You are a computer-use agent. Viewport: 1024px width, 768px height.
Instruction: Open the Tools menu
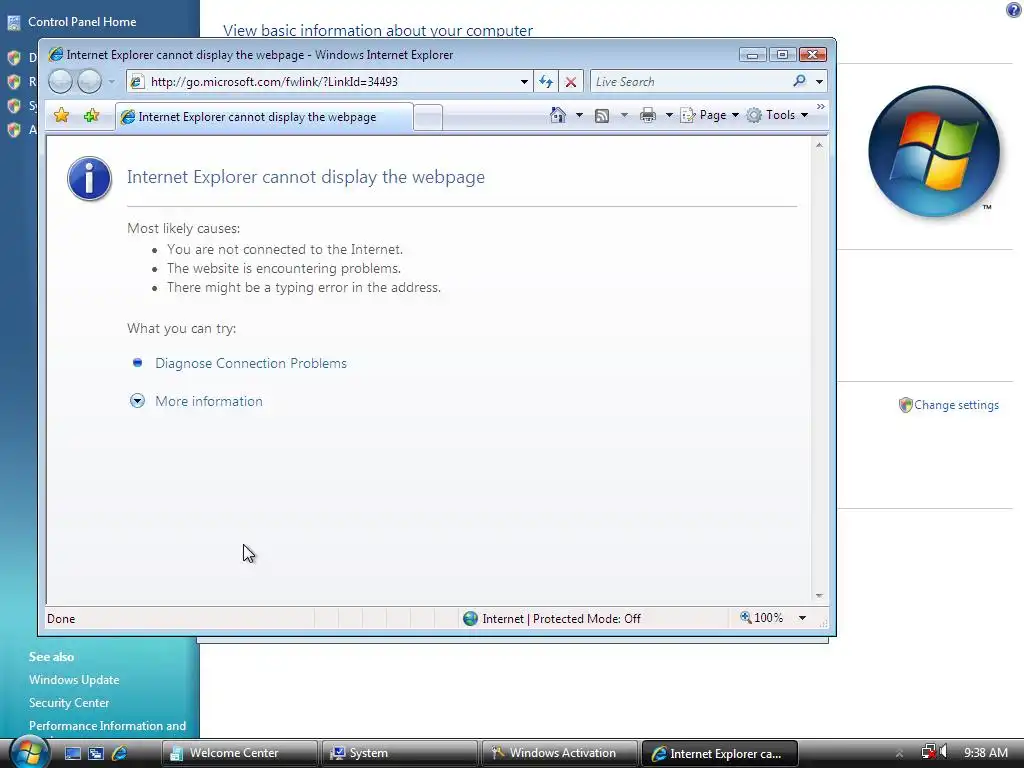click(x=777, y=115)
